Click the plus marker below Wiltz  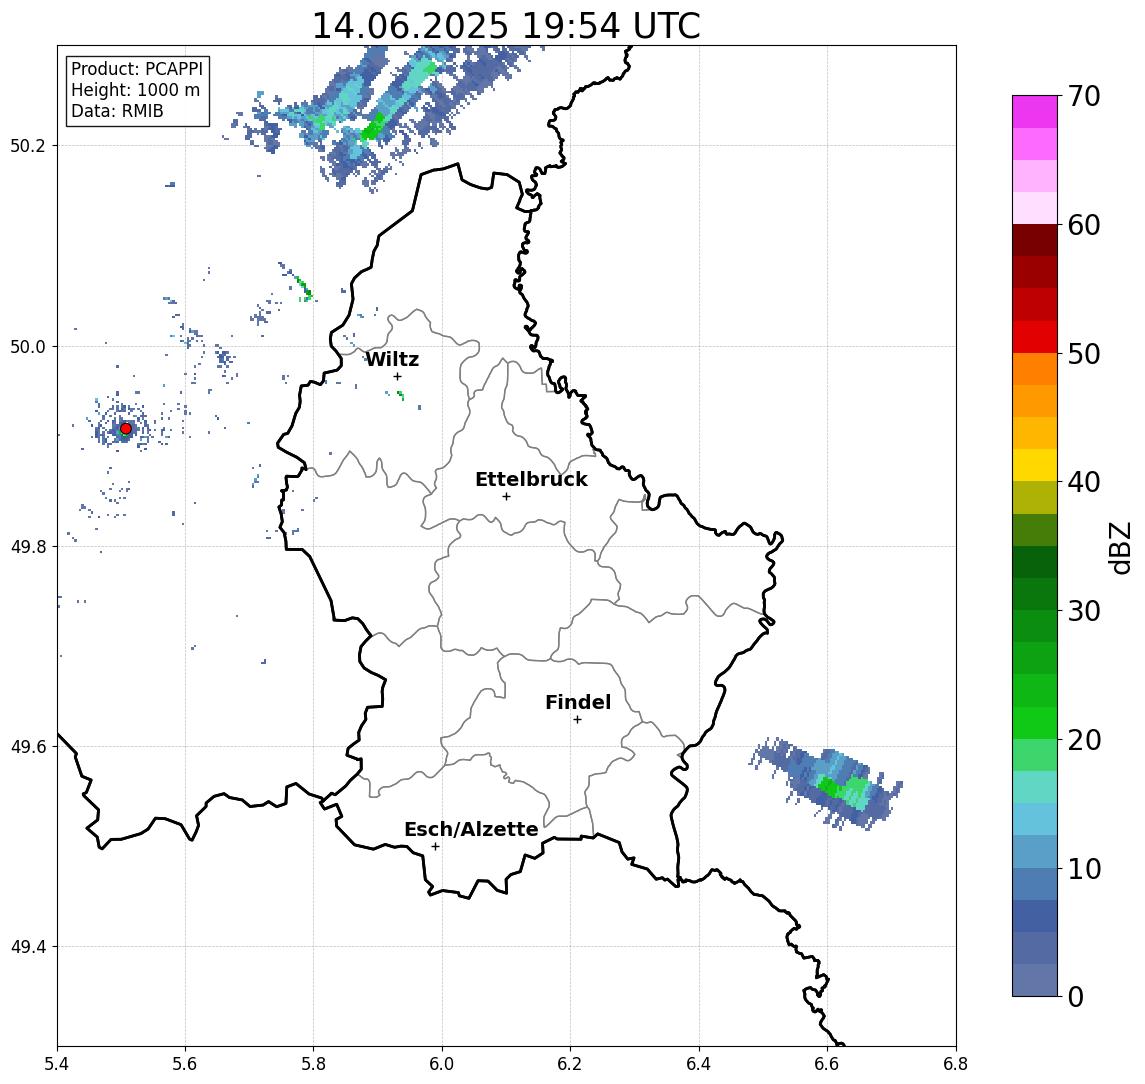click(397, 376)
